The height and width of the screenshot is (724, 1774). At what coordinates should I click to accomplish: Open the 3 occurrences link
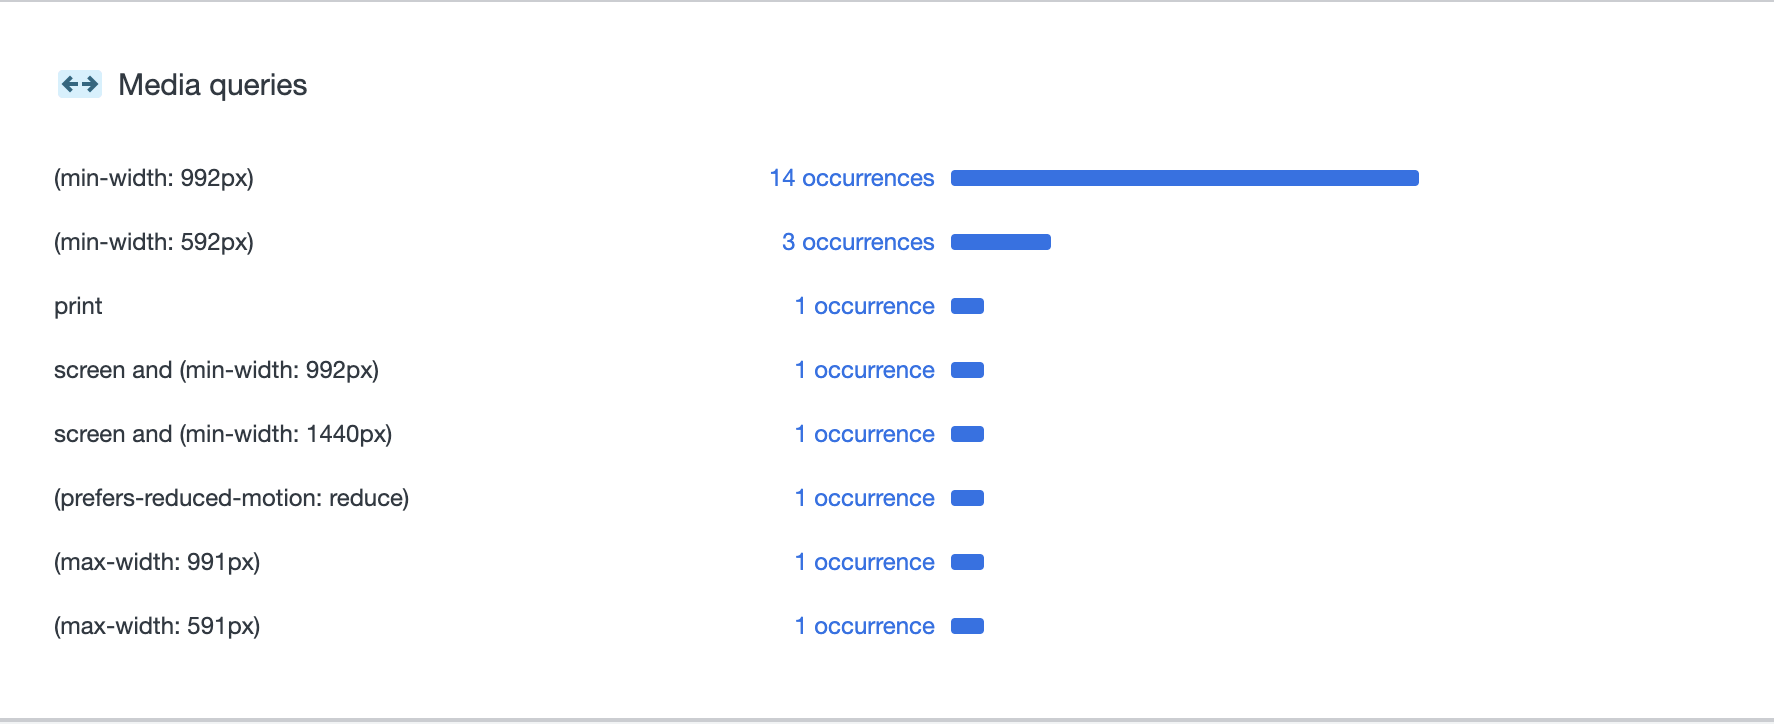[858, 242]
